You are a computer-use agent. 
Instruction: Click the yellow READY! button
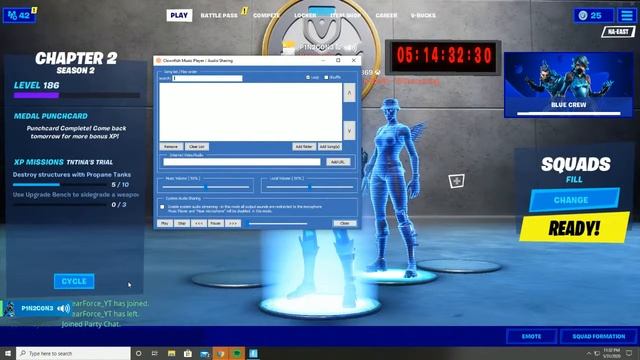574,227
